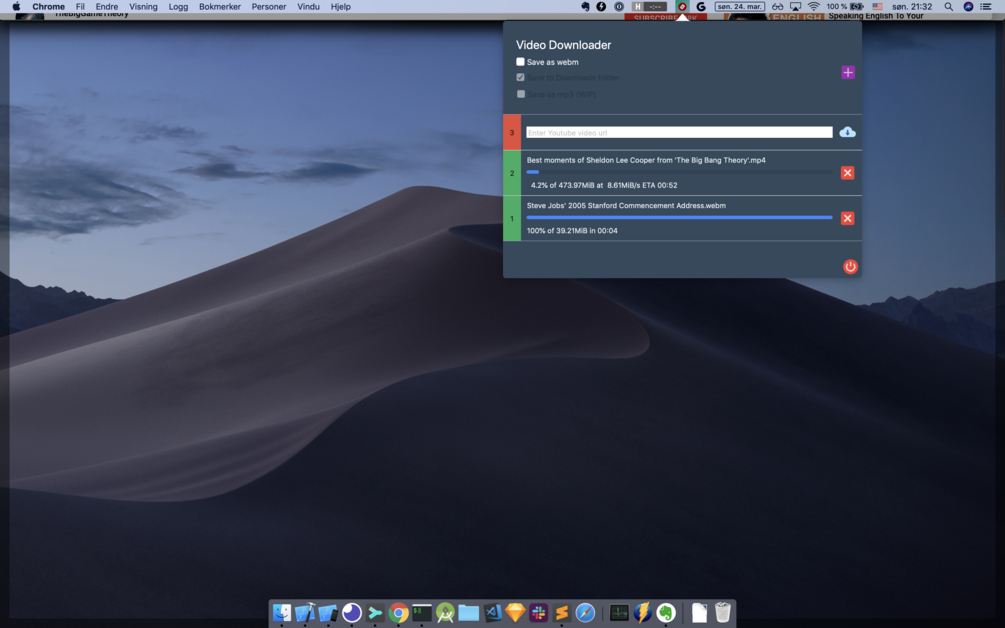
Task: Remove the Steve Jobs Stanford download
Action: click(x=847, y=219)
